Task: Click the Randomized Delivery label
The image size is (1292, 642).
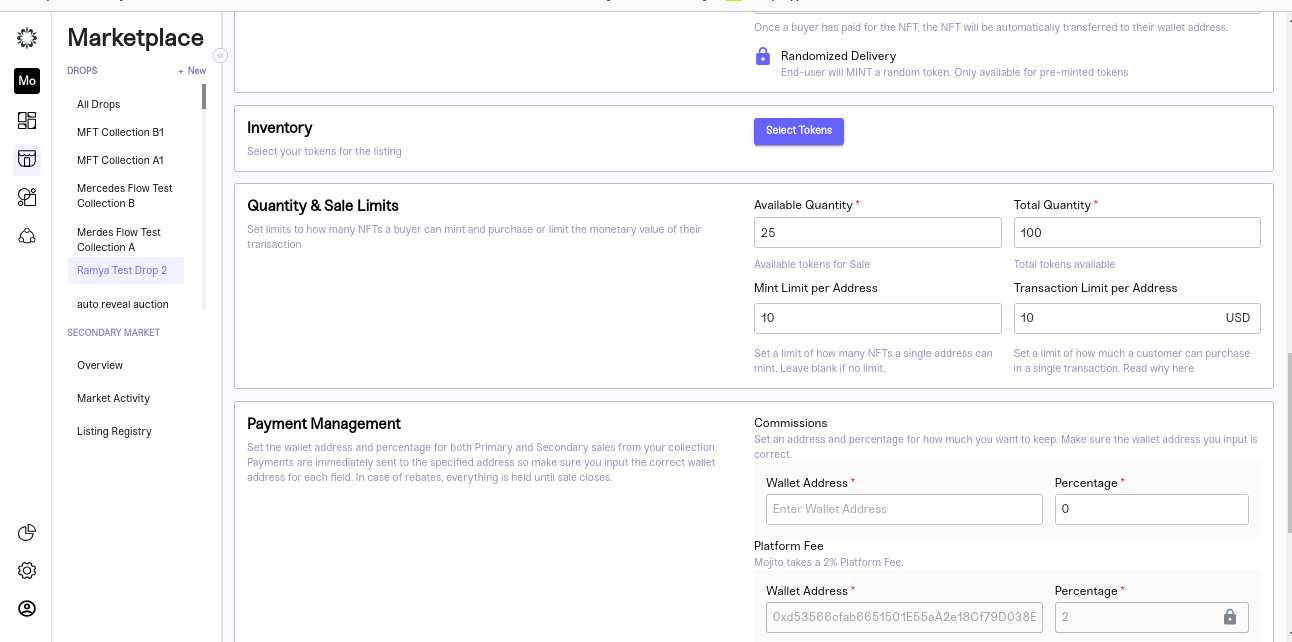Action: point(838,56)
